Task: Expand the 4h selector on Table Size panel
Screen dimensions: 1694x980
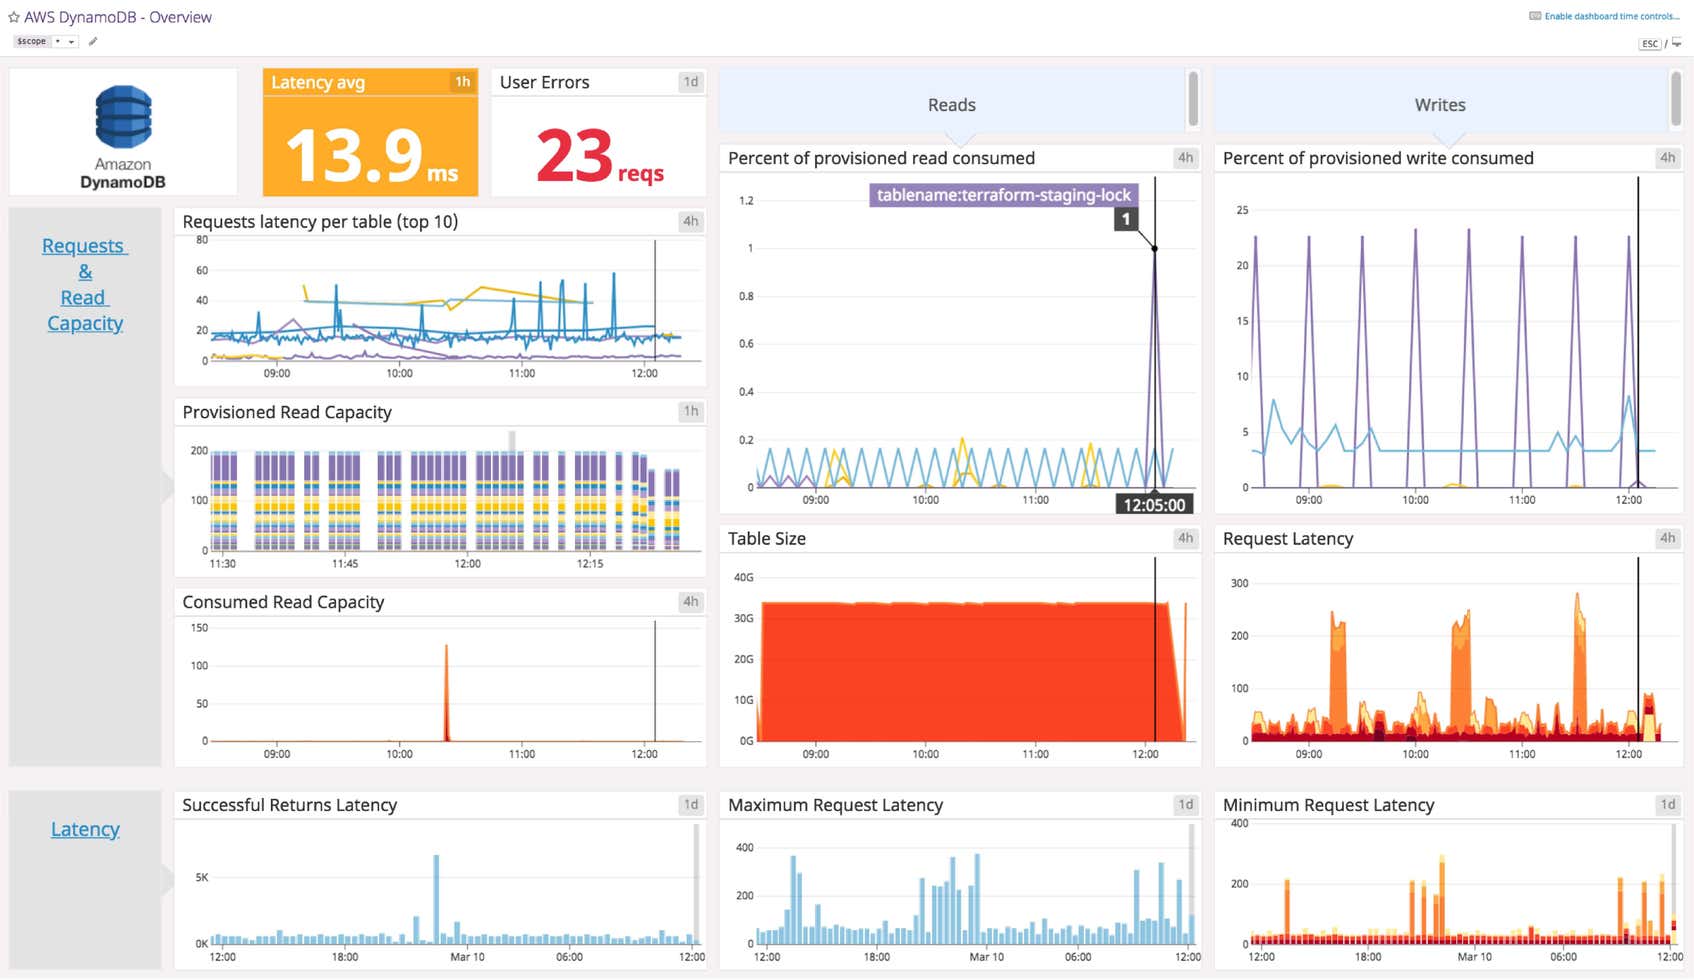Action: (x=1185, y=538)
